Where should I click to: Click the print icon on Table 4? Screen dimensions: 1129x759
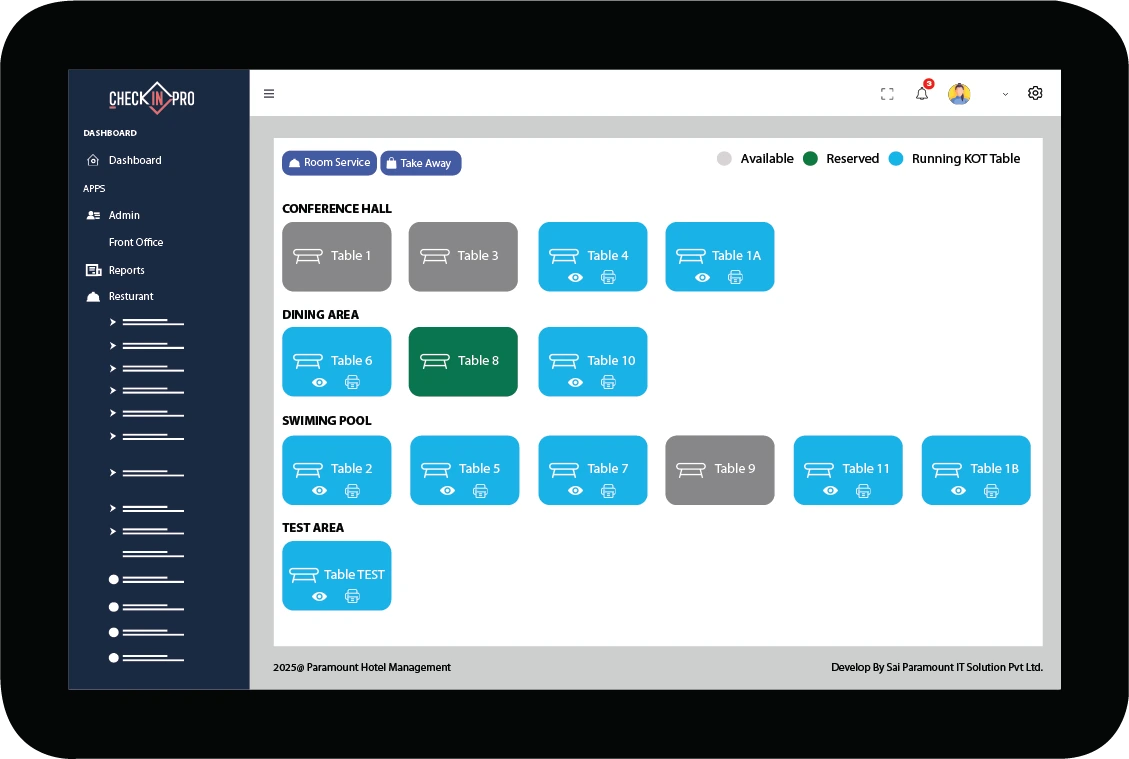[x=608, y=278]
